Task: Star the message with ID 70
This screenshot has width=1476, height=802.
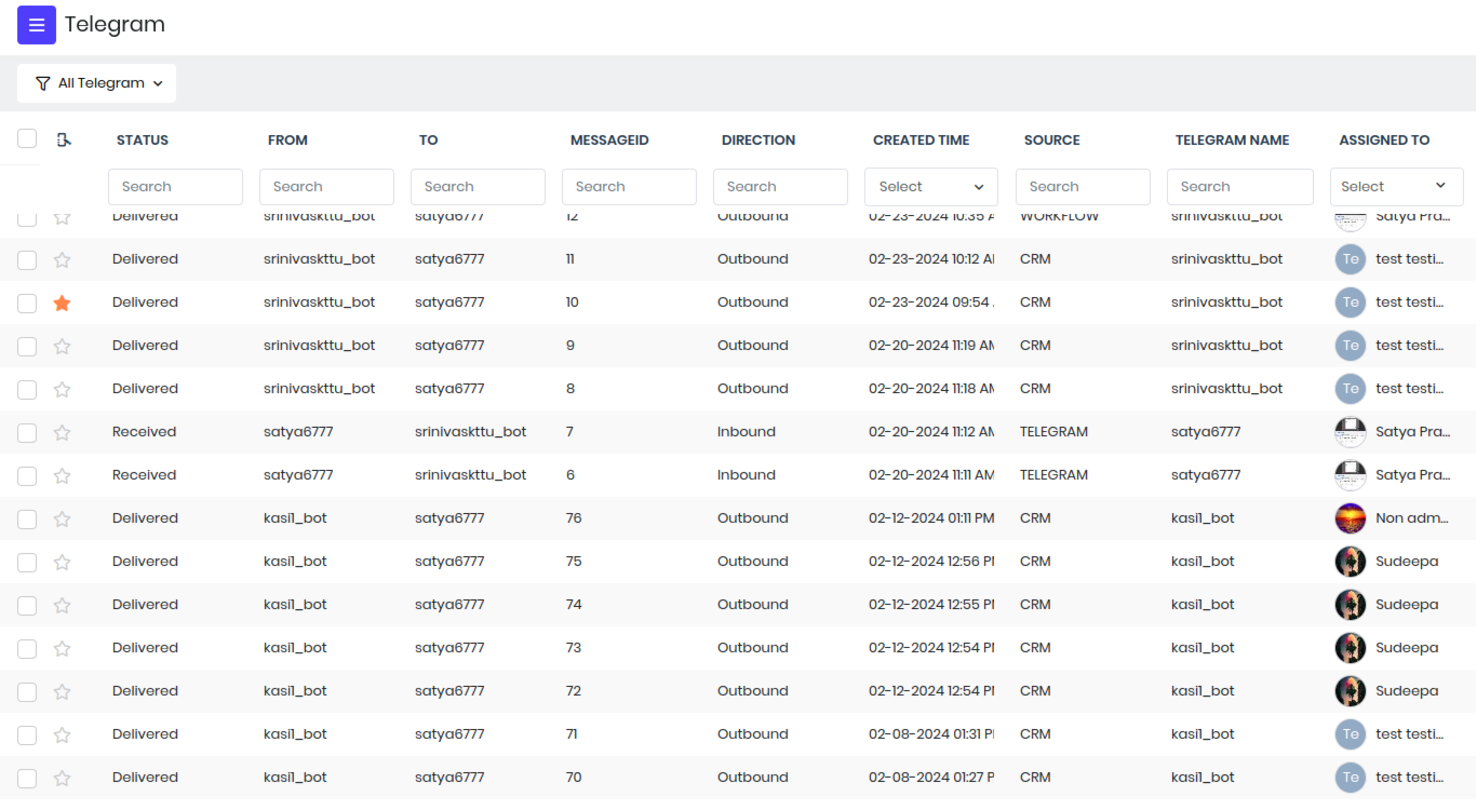Action: tap(62, 778)
